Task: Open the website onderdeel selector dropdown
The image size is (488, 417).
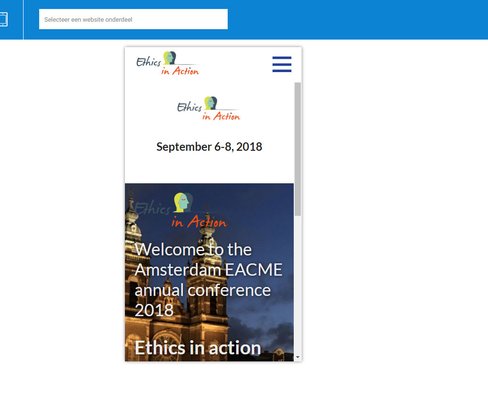Action: click(133, 19)
